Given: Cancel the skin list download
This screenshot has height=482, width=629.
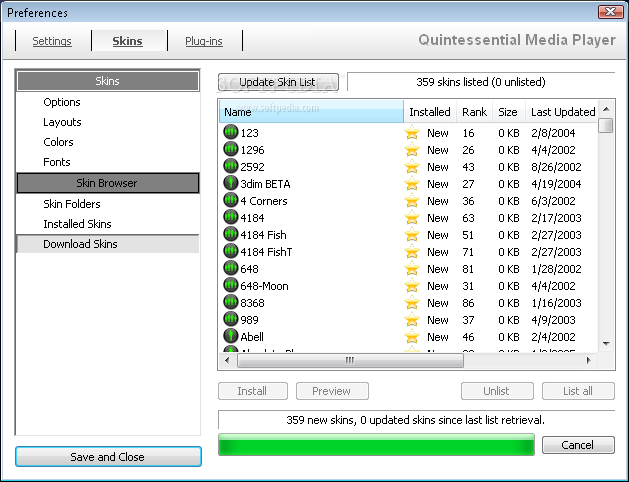Looking at the screenshot, I should (578, 445).
